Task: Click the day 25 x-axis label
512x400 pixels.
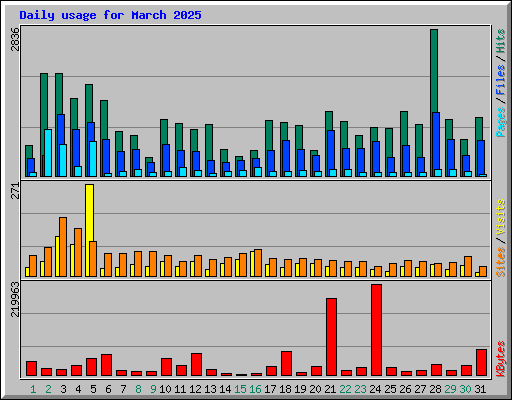Action: (390, 389)
